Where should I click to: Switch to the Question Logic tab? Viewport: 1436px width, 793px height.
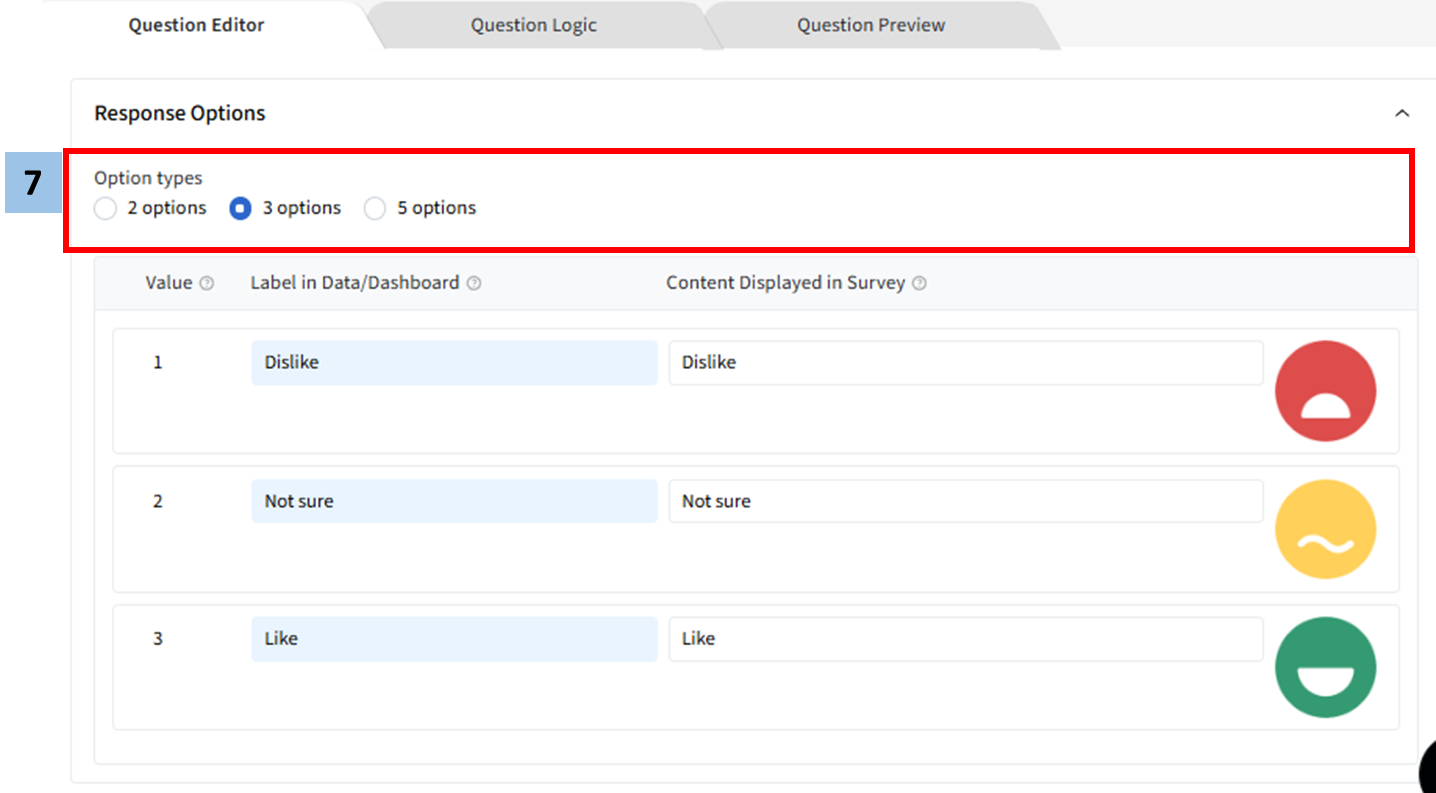pyautogui.click(x=533, y=25)
